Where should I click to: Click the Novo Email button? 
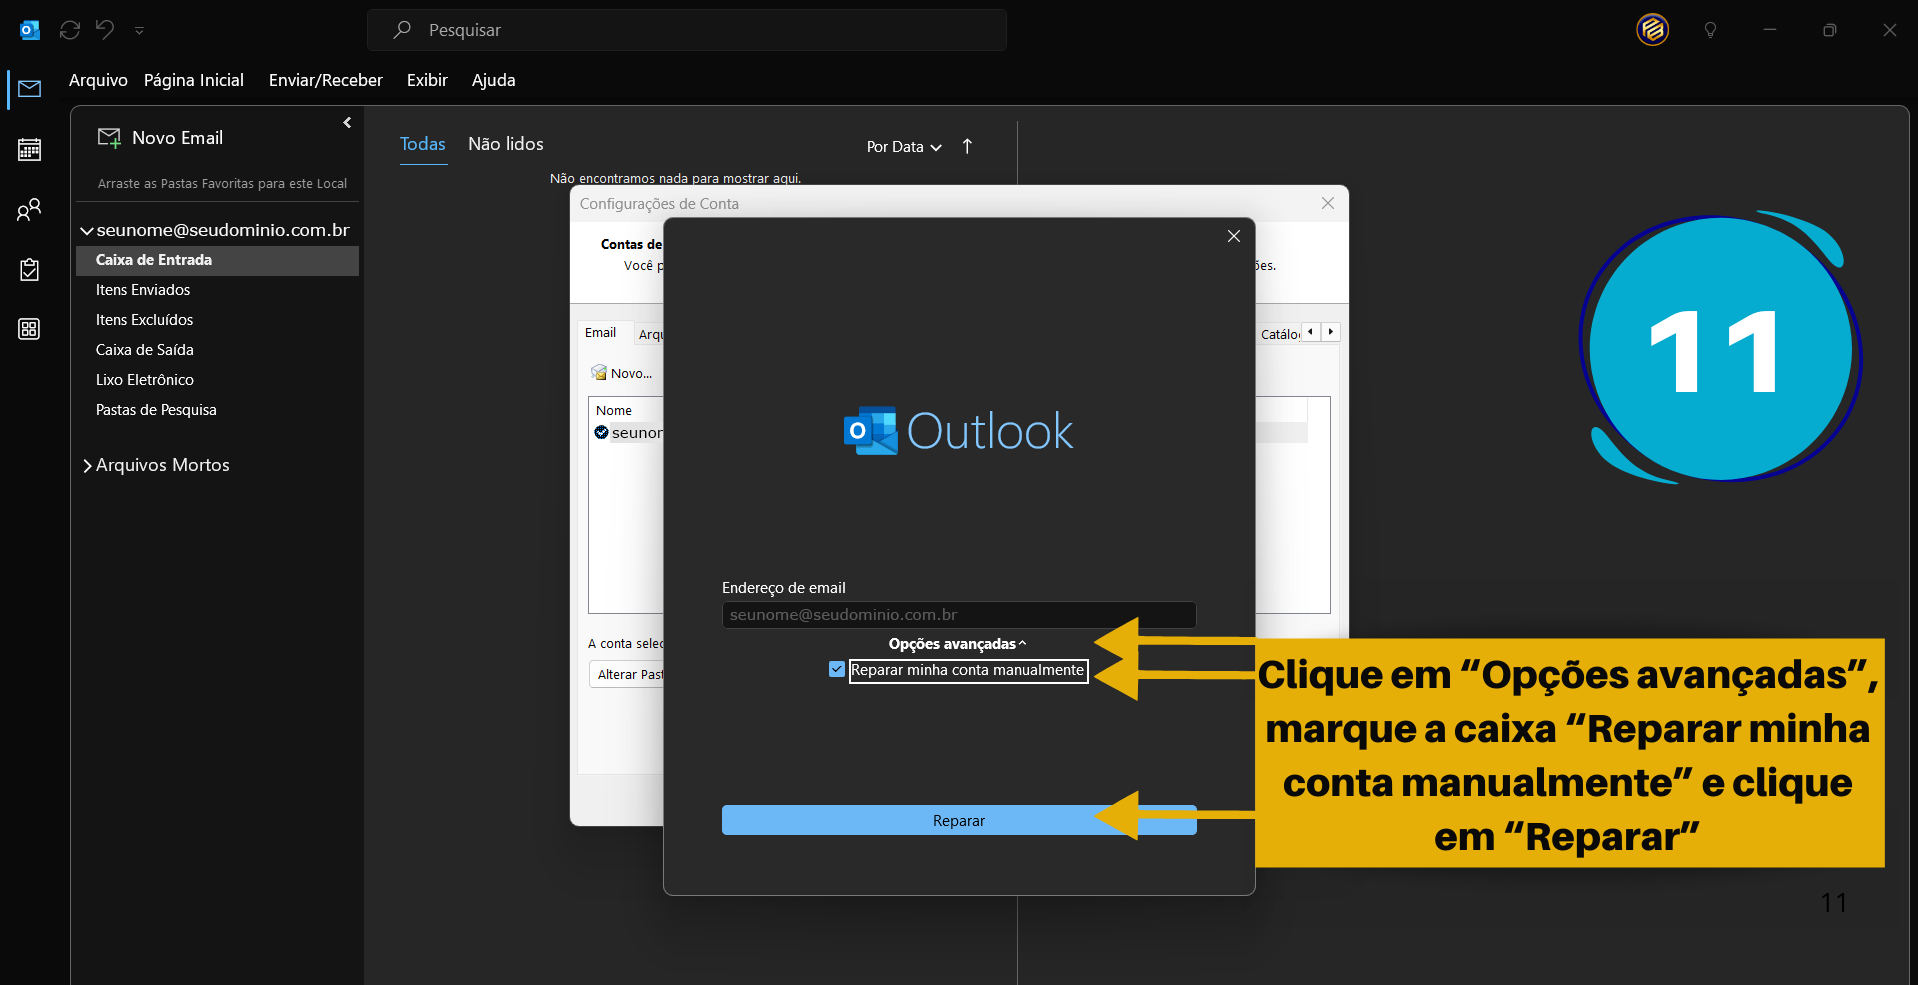coord(160,138)
